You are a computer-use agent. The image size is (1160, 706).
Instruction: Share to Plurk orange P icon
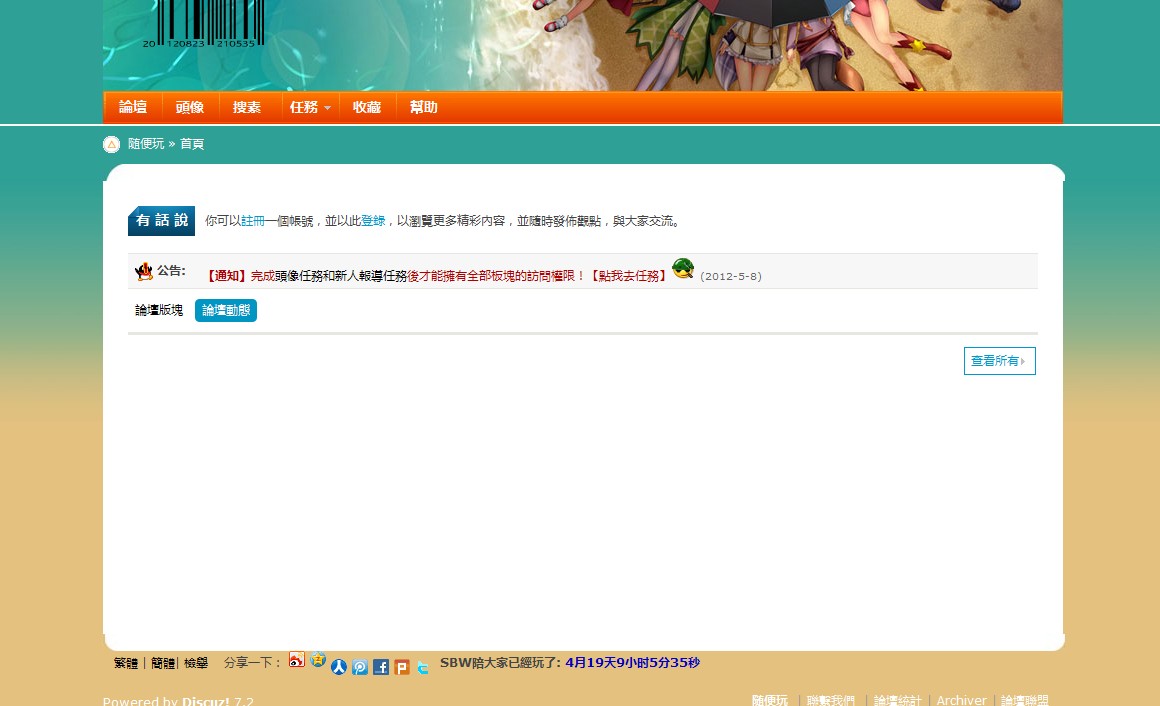coord(402,667)
